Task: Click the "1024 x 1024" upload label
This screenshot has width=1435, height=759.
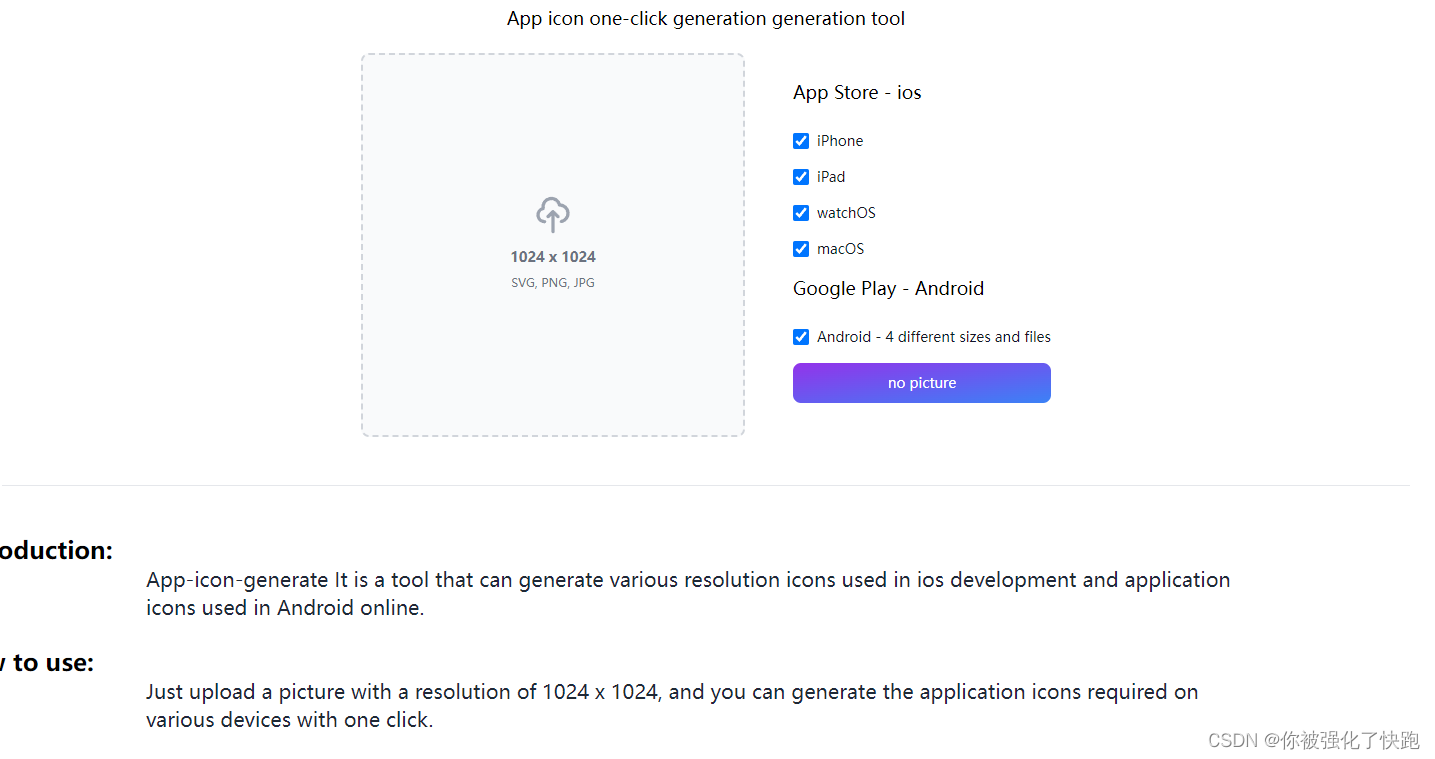Action: pyautogui.click(x=553, y=257)
